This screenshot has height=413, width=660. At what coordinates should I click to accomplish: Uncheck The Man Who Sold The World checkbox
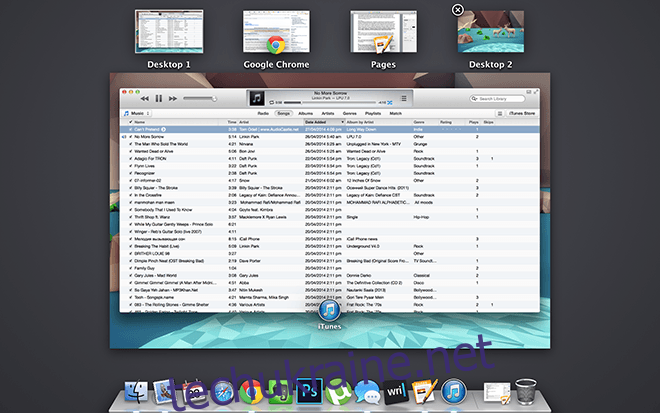click(130, 144)
